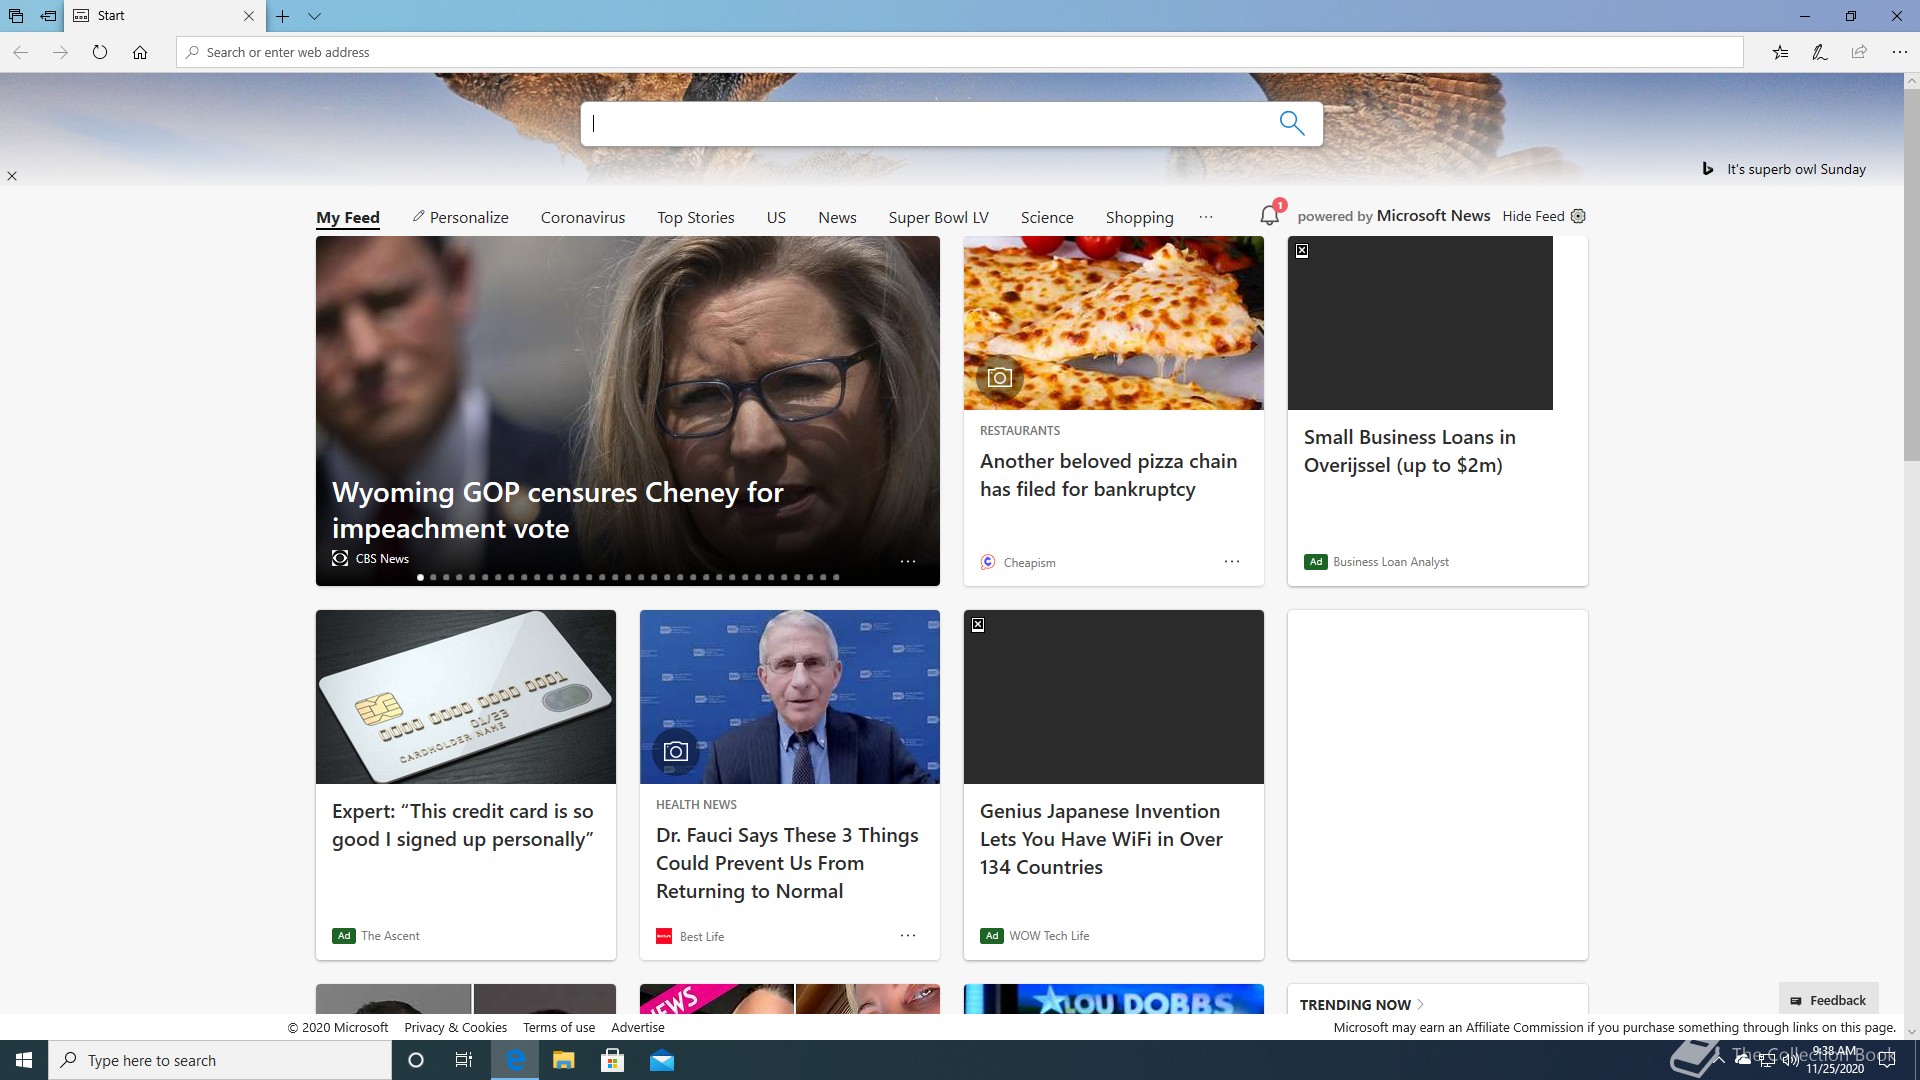Open Windows Start menu
Viewport: 1920px width, 1080px height.
pos(24,1060)
